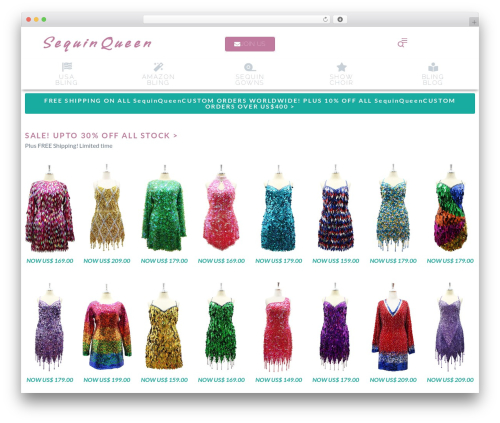Click the browser reload icon
The width and height of the screenshot is (500, 423).
(325, 19)
